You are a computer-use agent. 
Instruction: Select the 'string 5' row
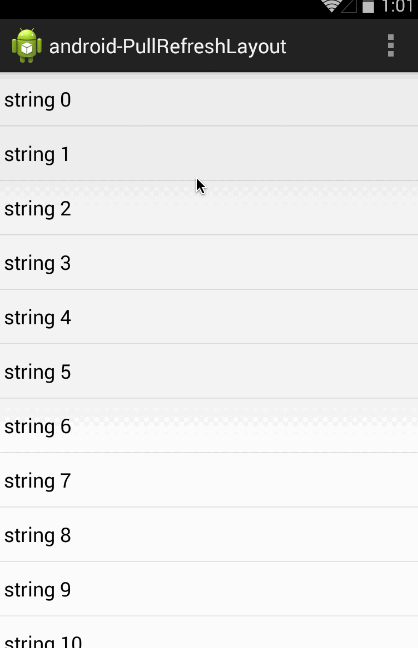click(x=209, y=372)
